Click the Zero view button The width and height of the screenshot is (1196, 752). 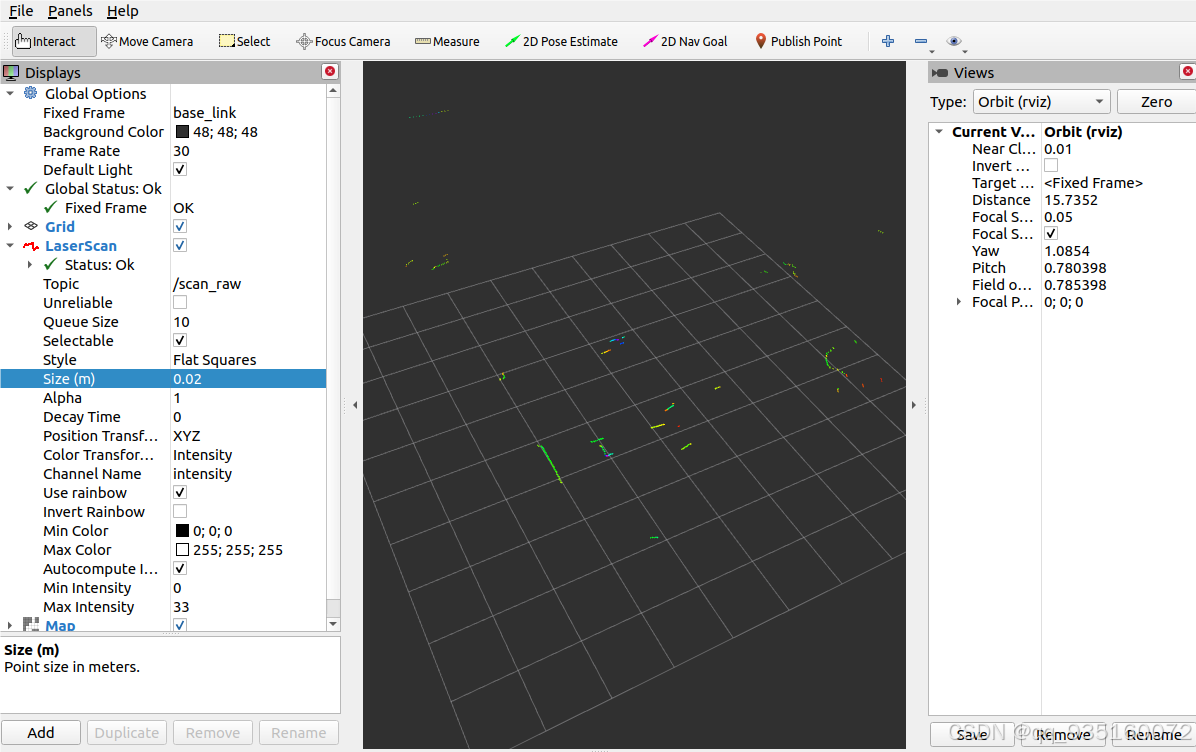tap(1156, 101)
